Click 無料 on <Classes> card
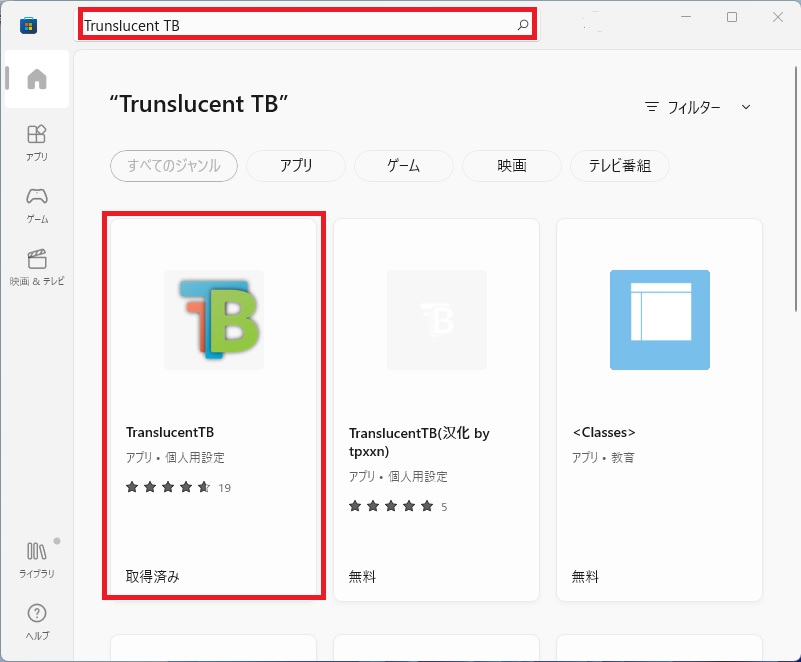The image size is (801, 662). (x=585, y=577)
